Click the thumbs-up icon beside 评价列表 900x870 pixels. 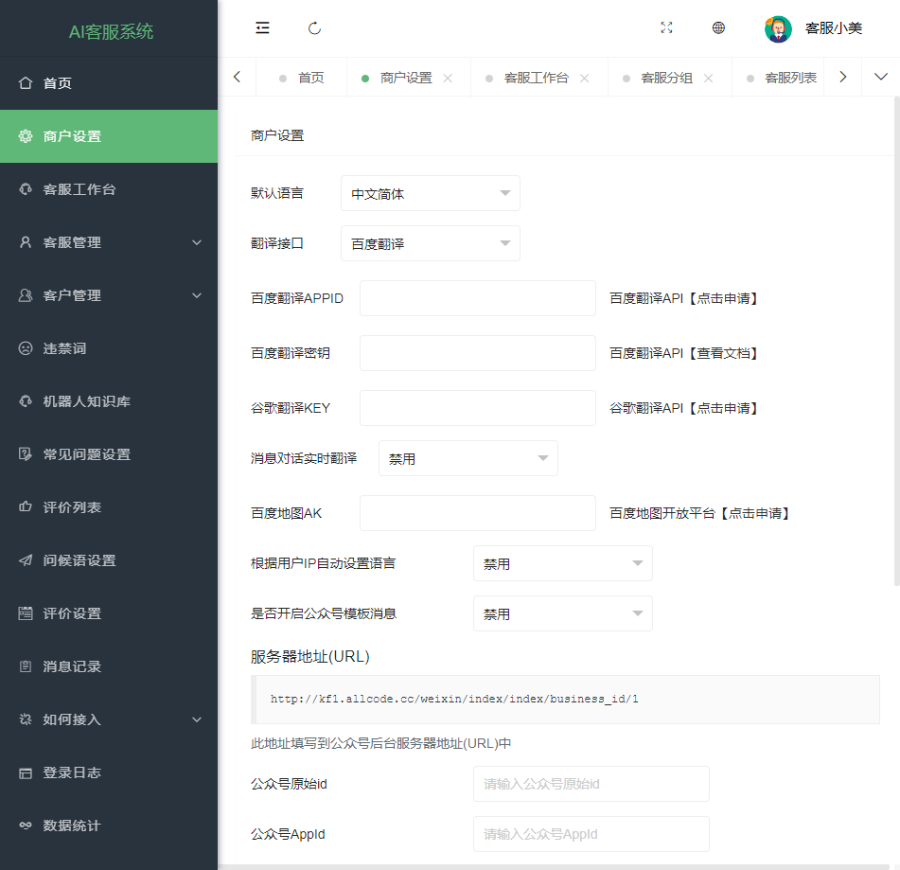click(x=25, y=507)
